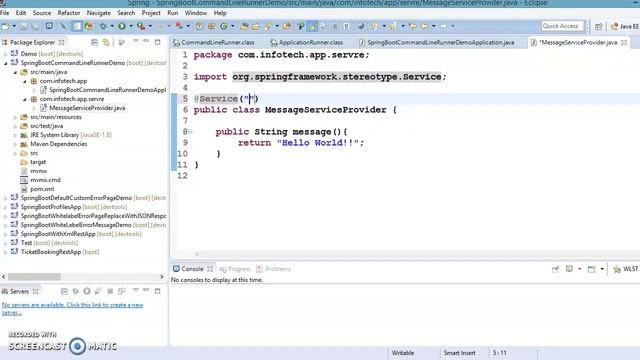The image size is (640, 360).
Task: Switch to the Problems view tab
Action: (273, 269)
